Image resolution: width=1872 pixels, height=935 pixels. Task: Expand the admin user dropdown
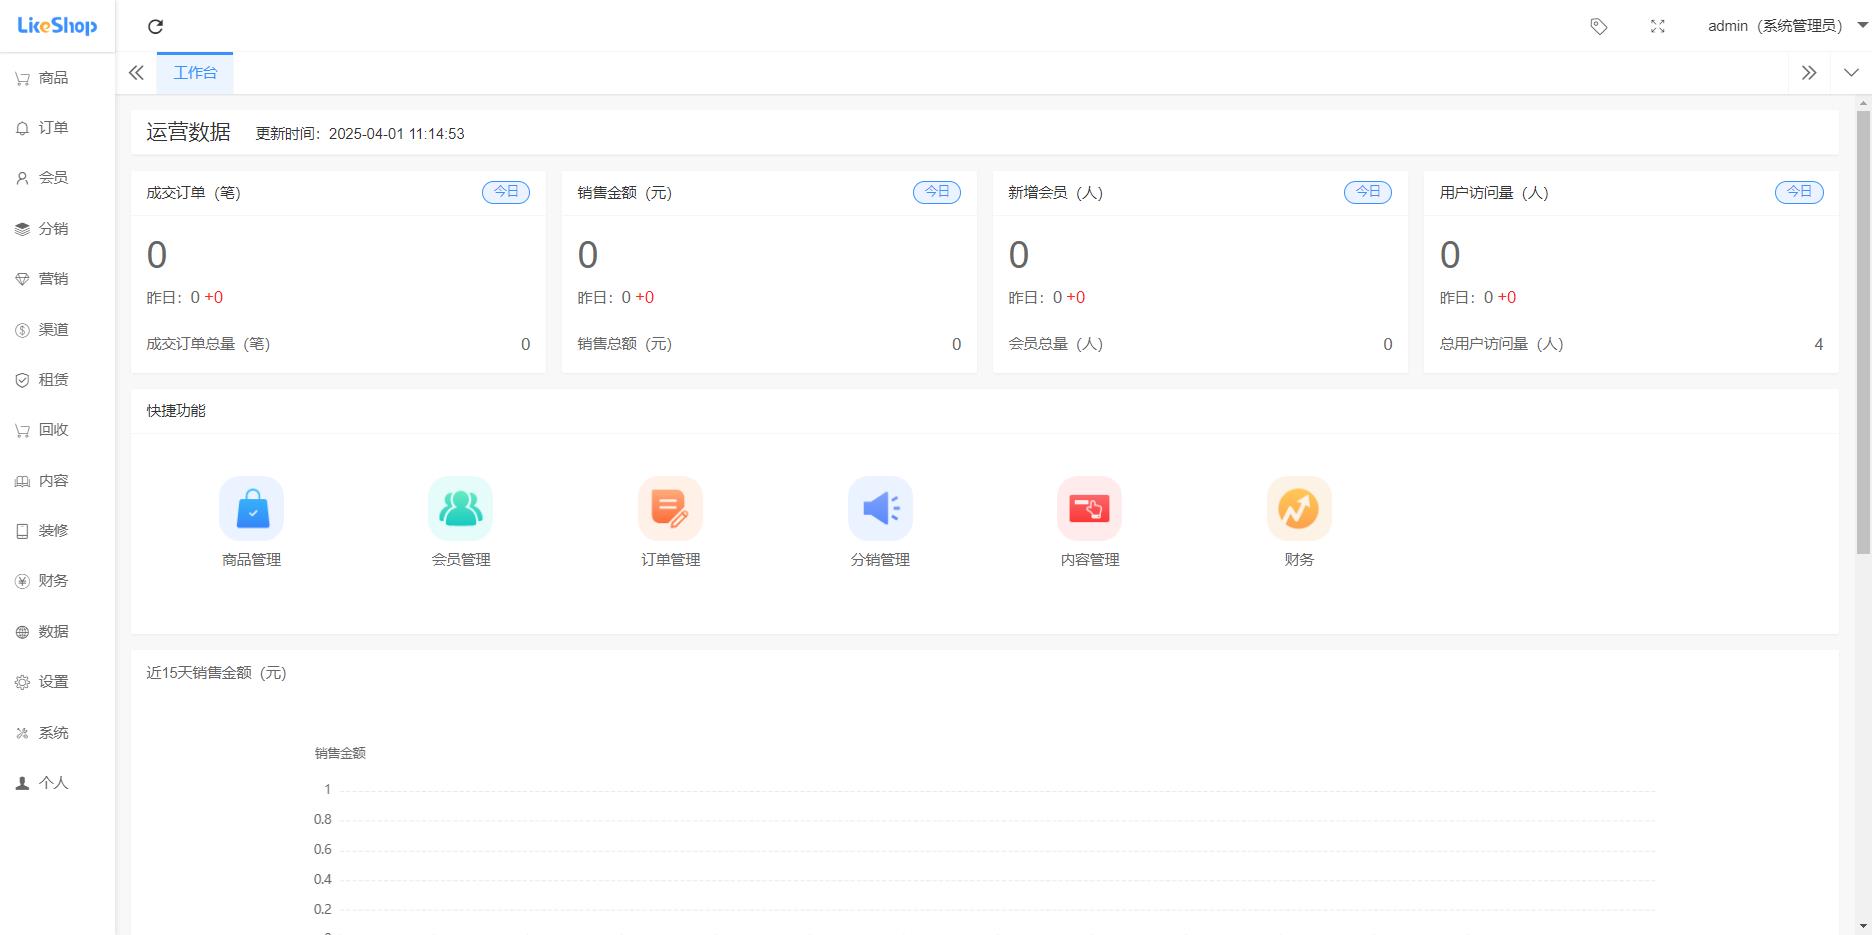1786,26
